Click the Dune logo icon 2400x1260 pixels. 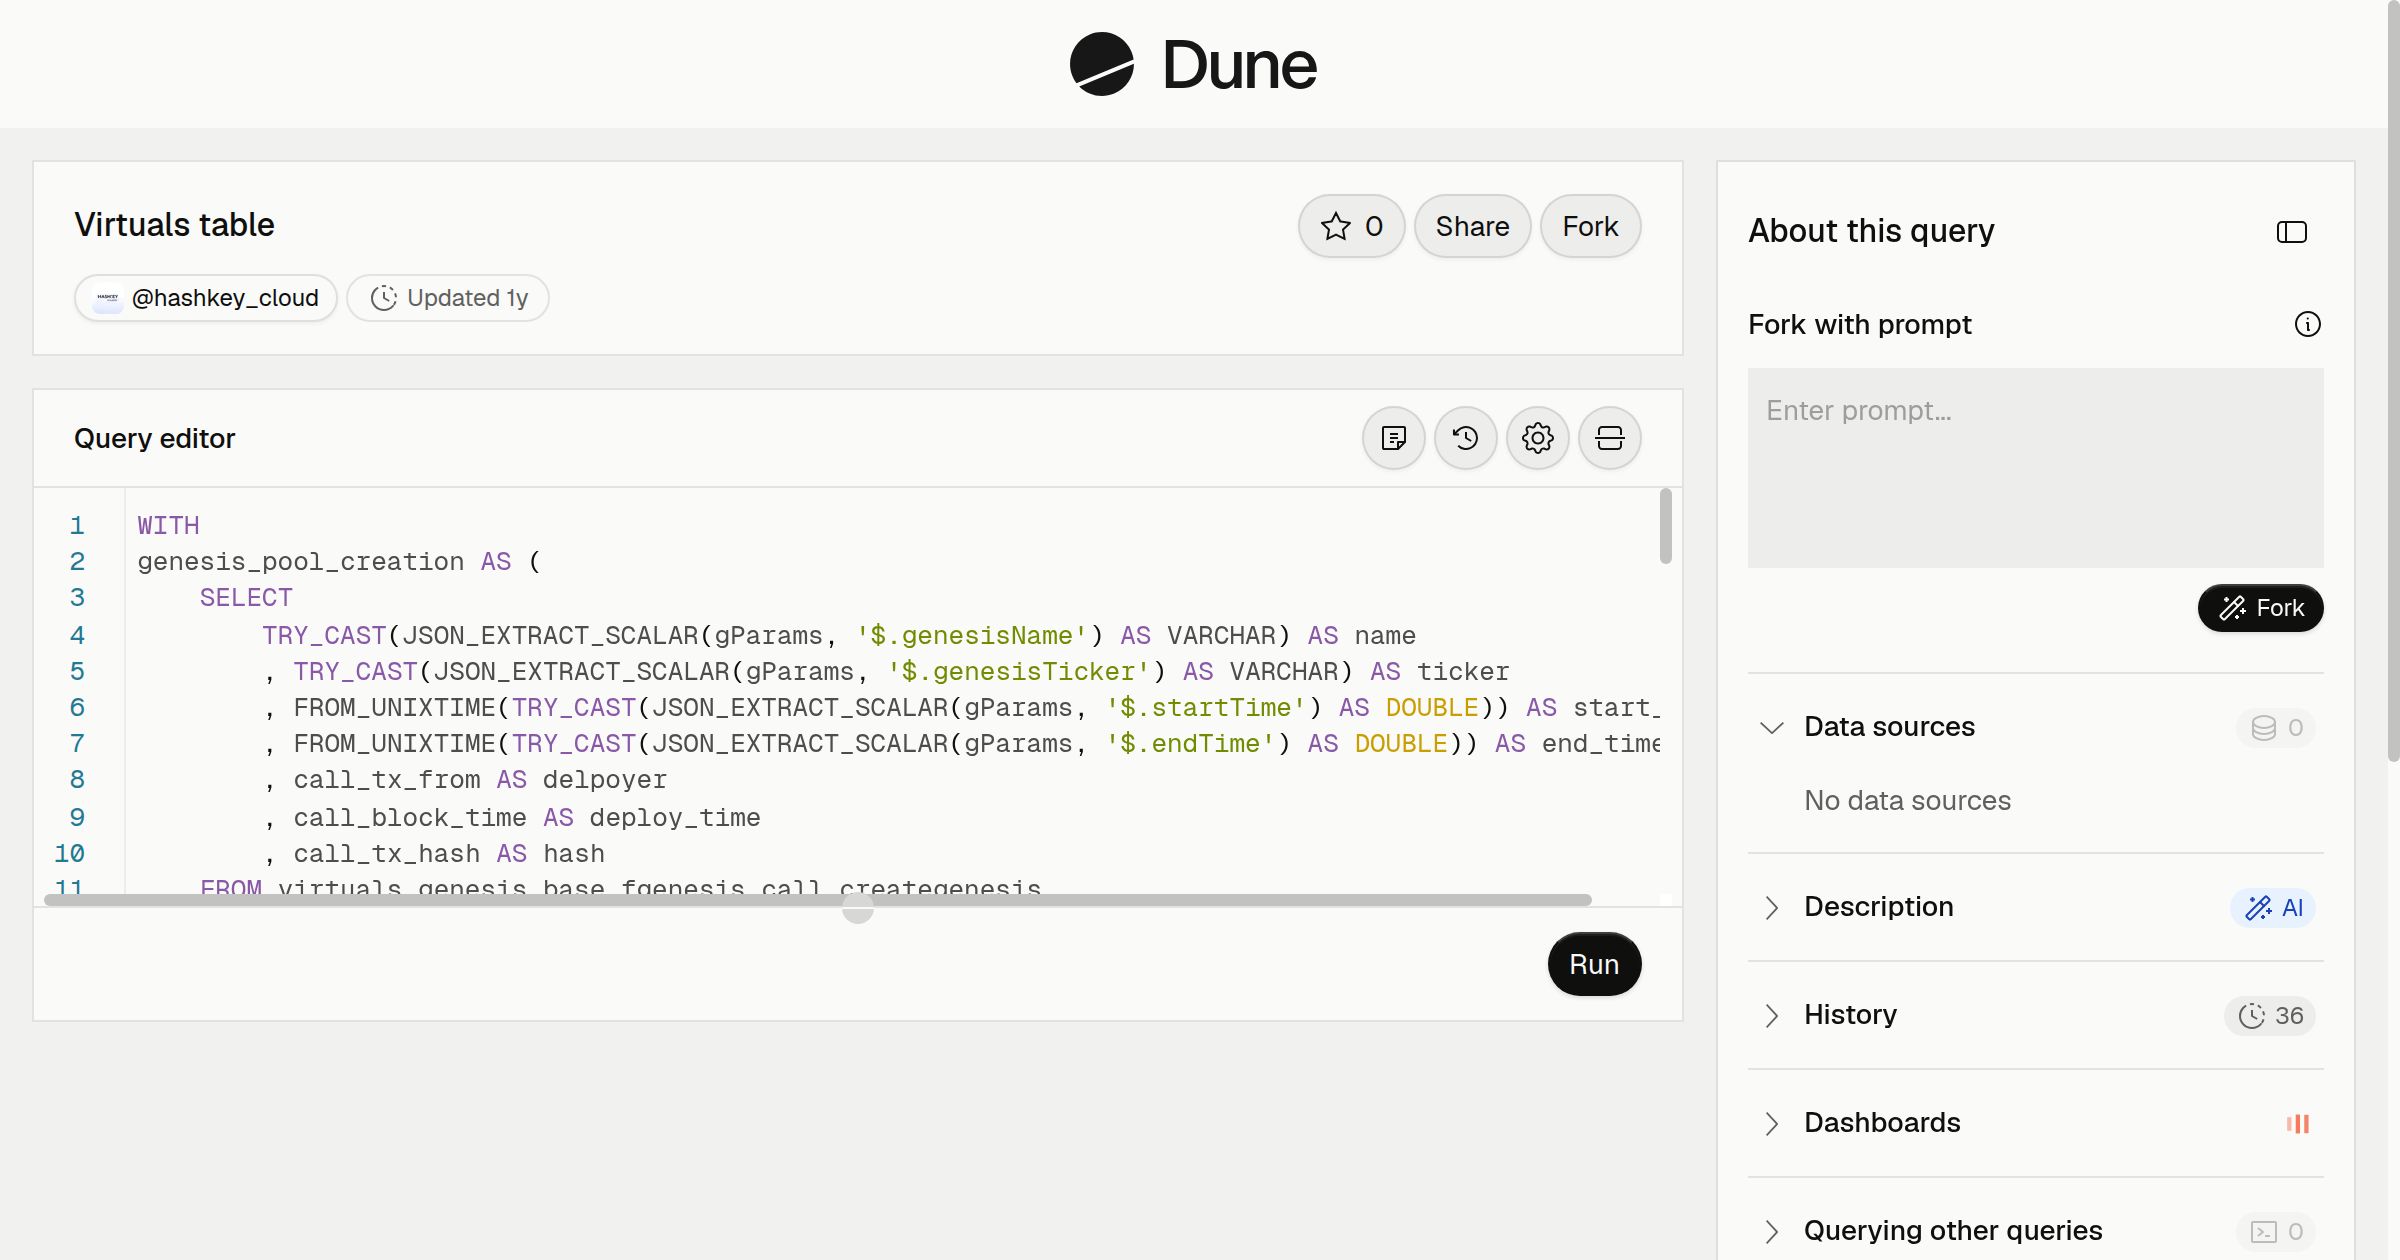point(1101,64)
